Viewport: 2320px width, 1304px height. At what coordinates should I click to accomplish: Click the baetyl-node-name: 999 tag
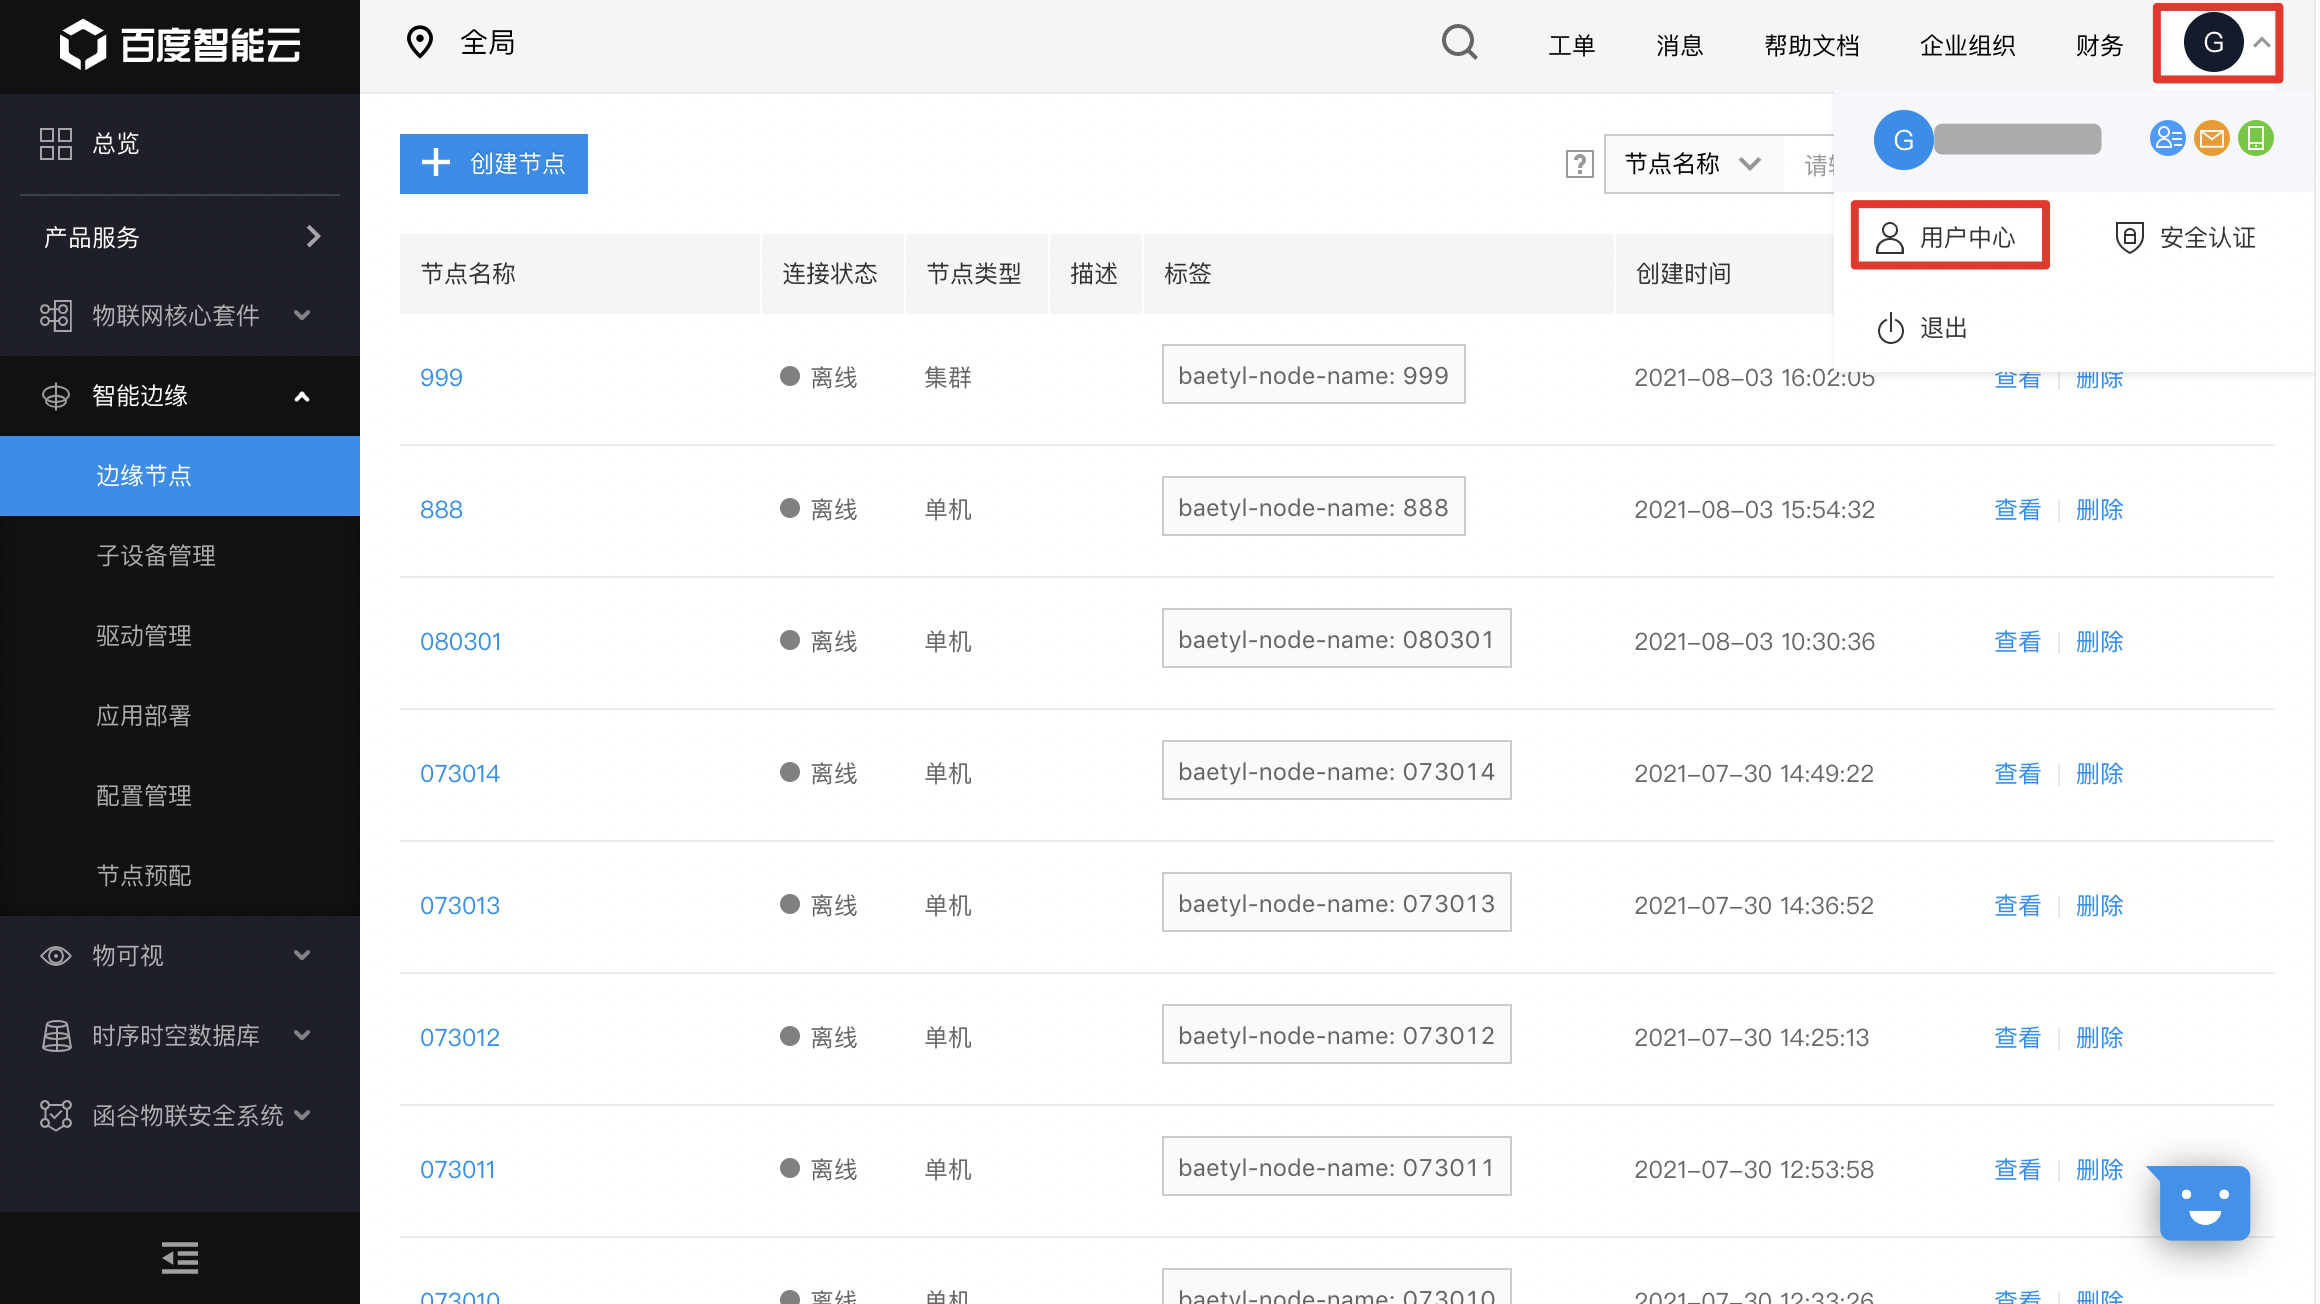click(1313, 375)
